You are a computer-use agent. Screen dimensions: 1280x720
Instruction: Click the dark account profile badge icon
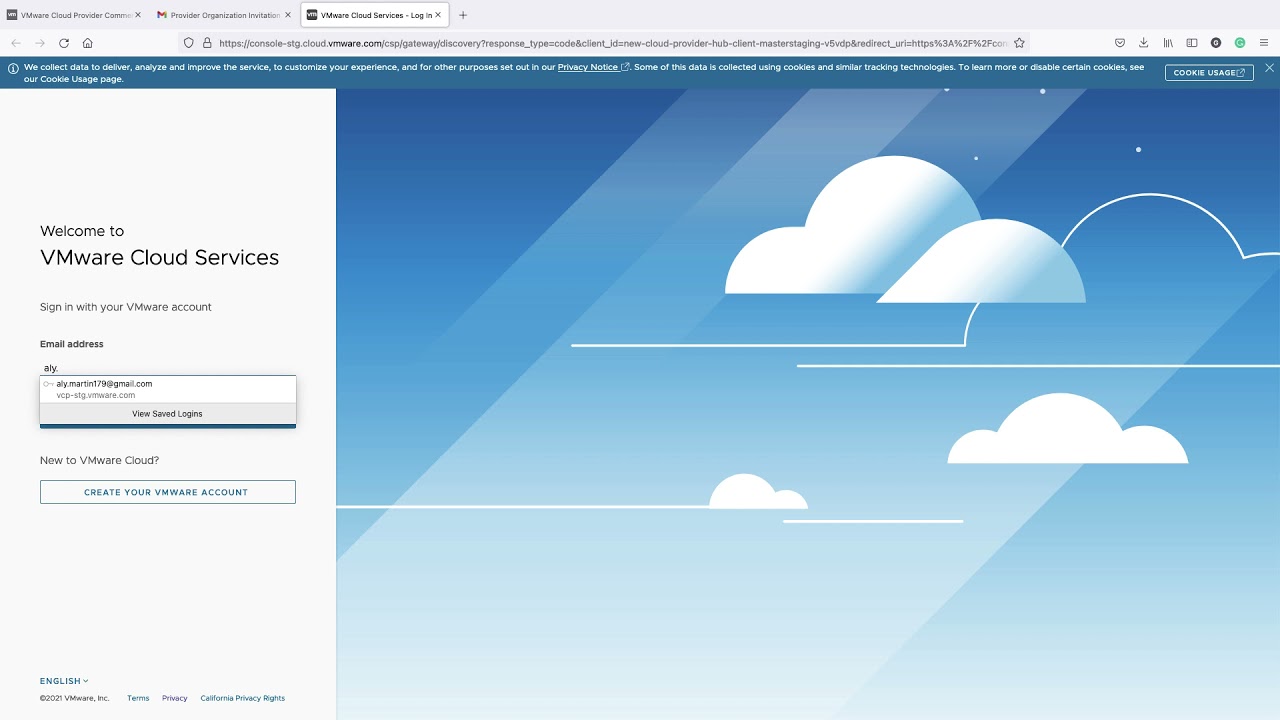coord(1216,43)
